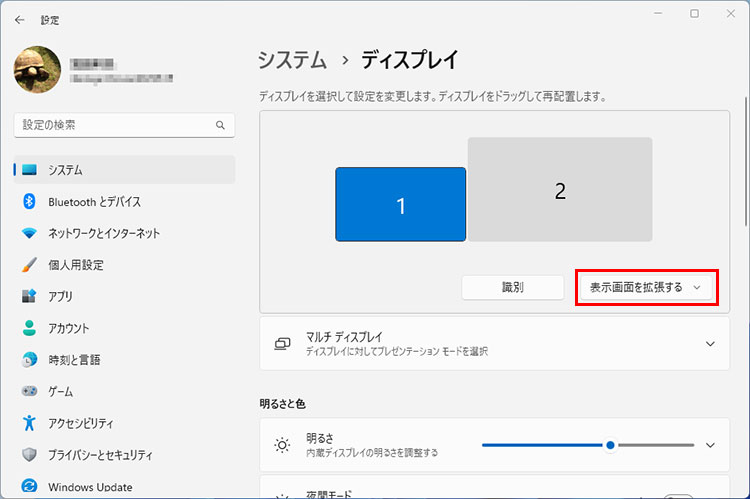This screenshot has width=750, height=499.
Task: Select the ゲーム controller icon
Action: 29,392
